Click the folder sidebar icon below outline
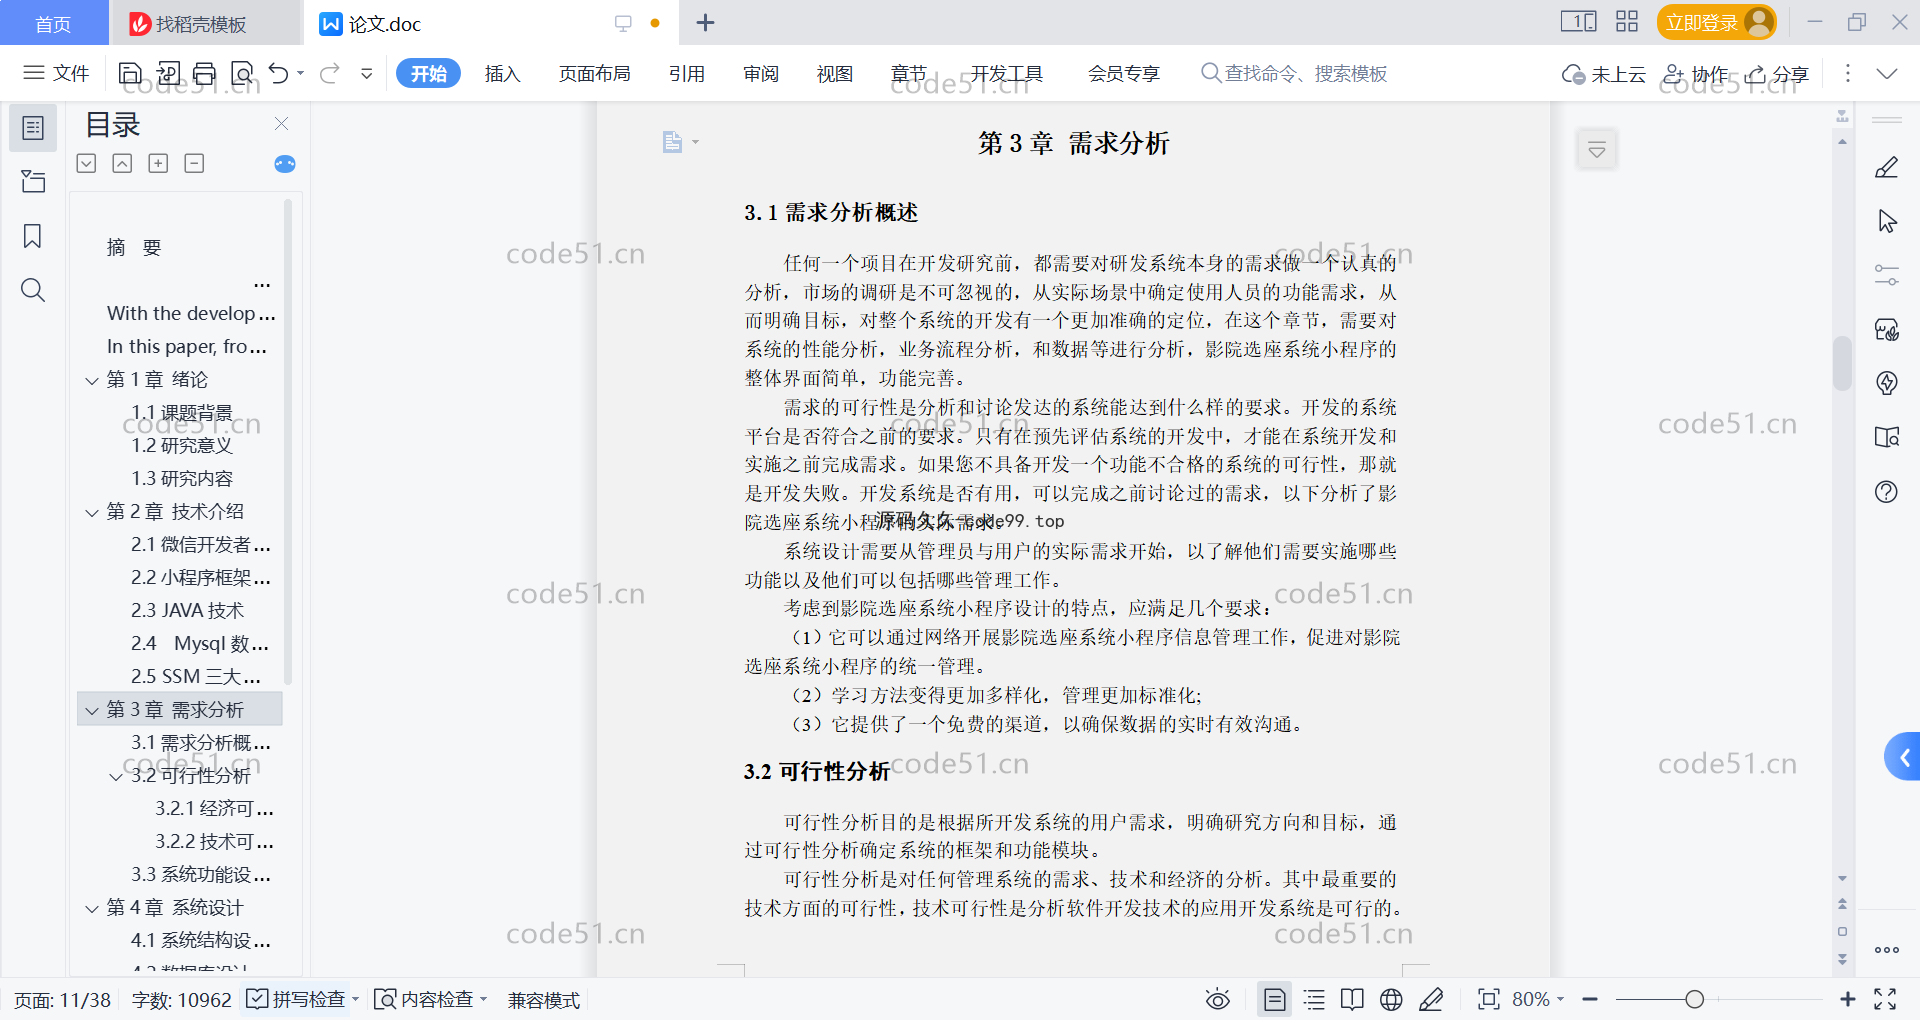Viewport: 1920px width, 1020px height. coord(33,181)
